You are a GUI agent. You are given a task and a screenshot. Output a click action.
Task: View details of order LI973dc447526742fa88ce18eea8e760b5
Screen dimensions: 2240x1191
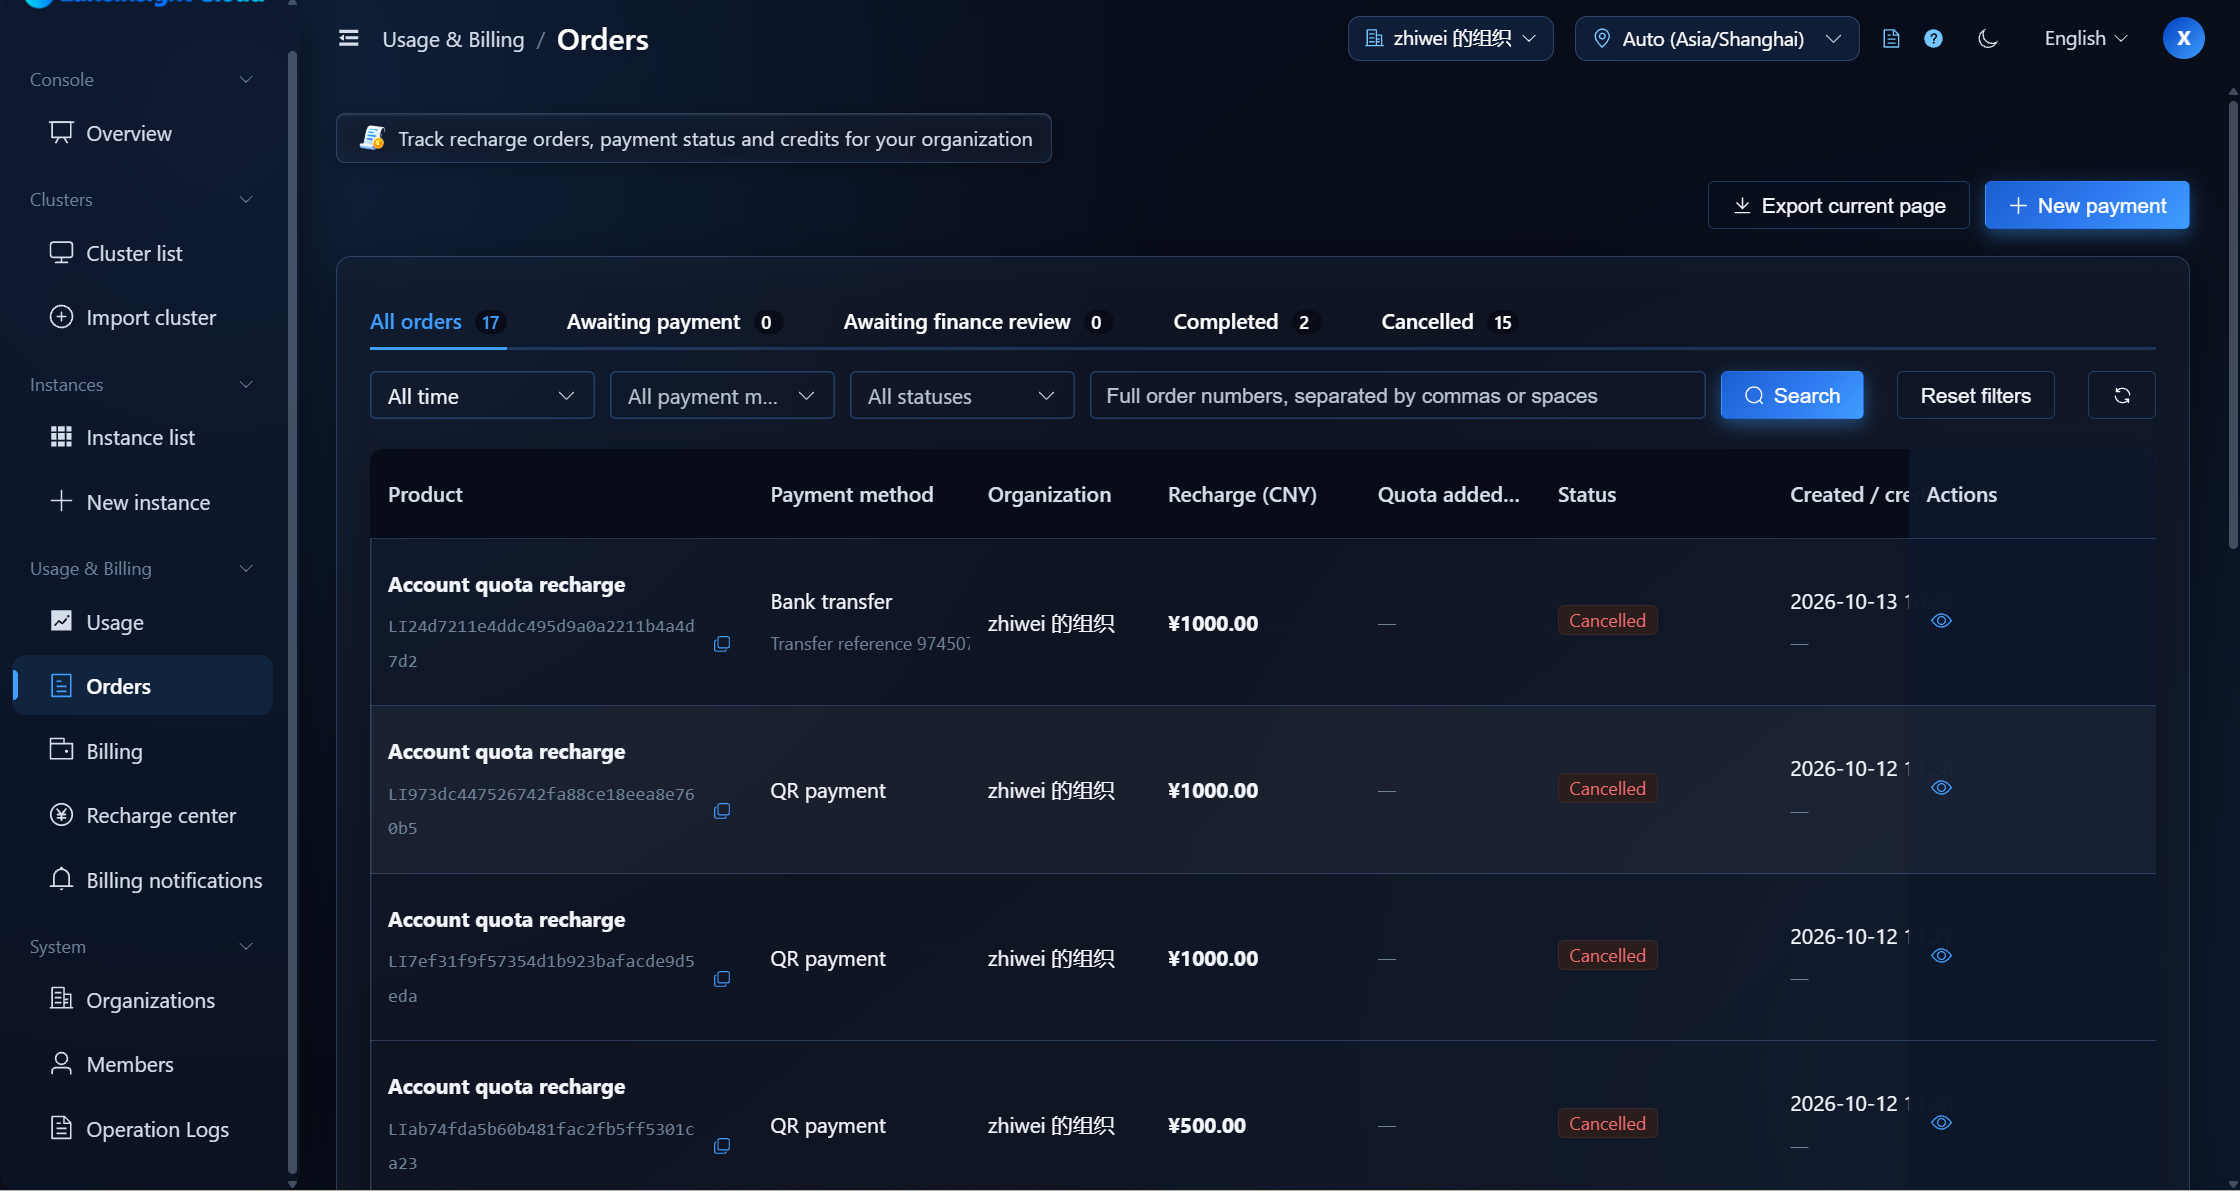click(x=1941, y=788)
